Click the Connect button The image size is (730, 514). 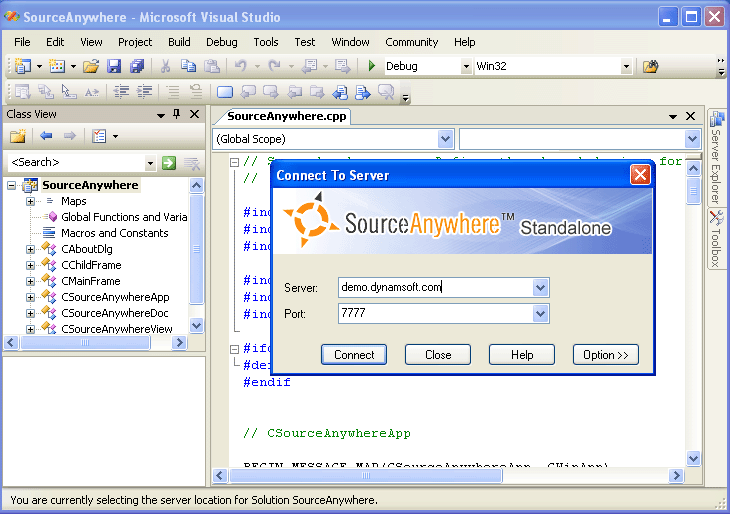point(354,355)
